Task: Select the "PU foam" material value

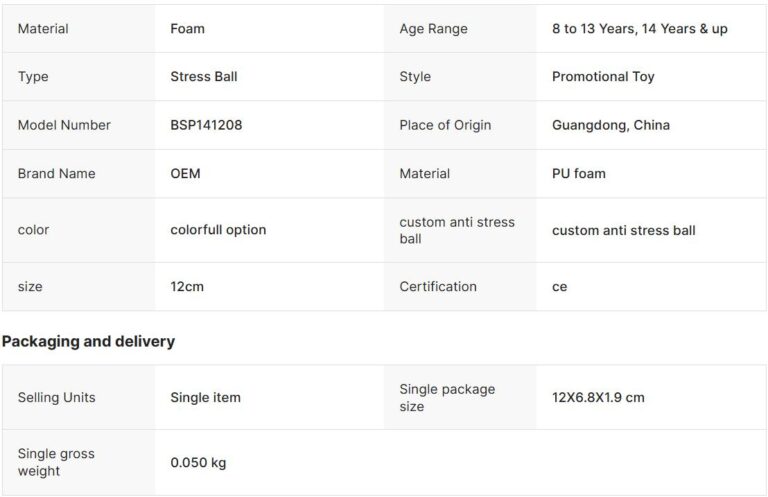Action: [578, 173]
